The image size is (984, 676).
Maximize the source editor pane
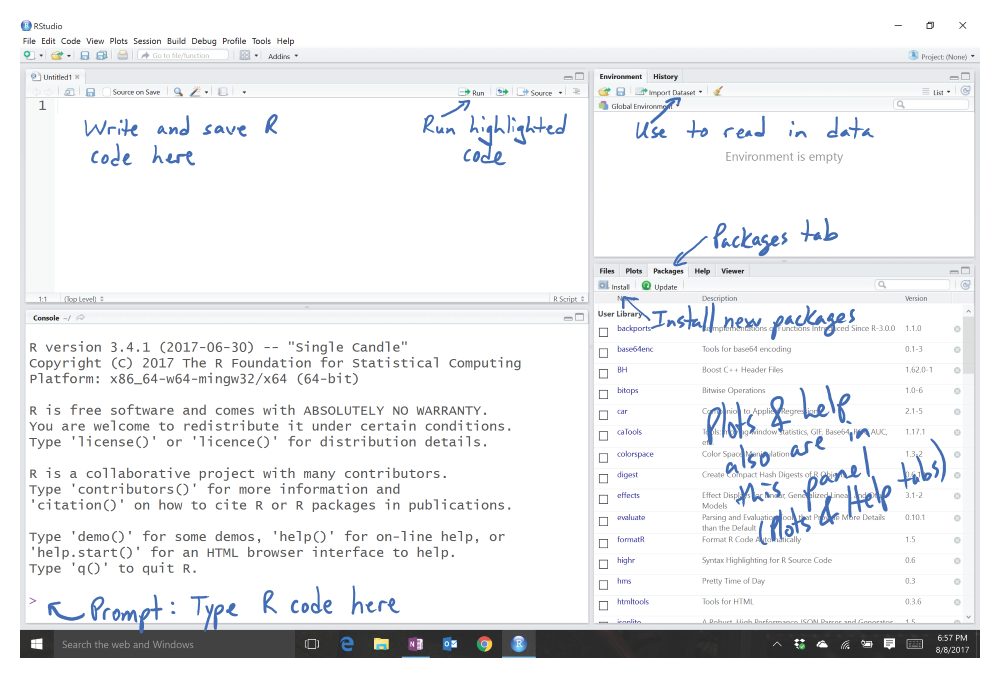(x=580, y=76)
